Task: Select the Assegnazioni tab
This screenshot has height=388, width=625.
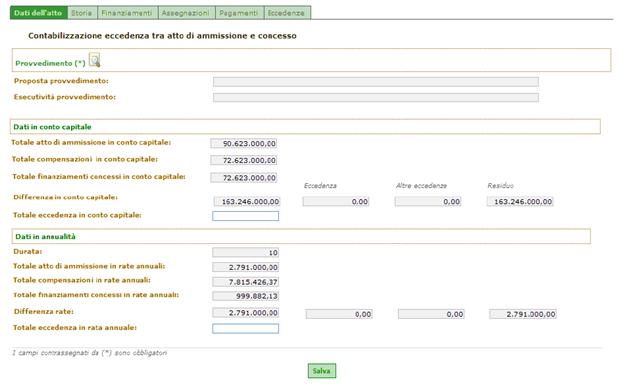Action: click(x=186, y=13)
